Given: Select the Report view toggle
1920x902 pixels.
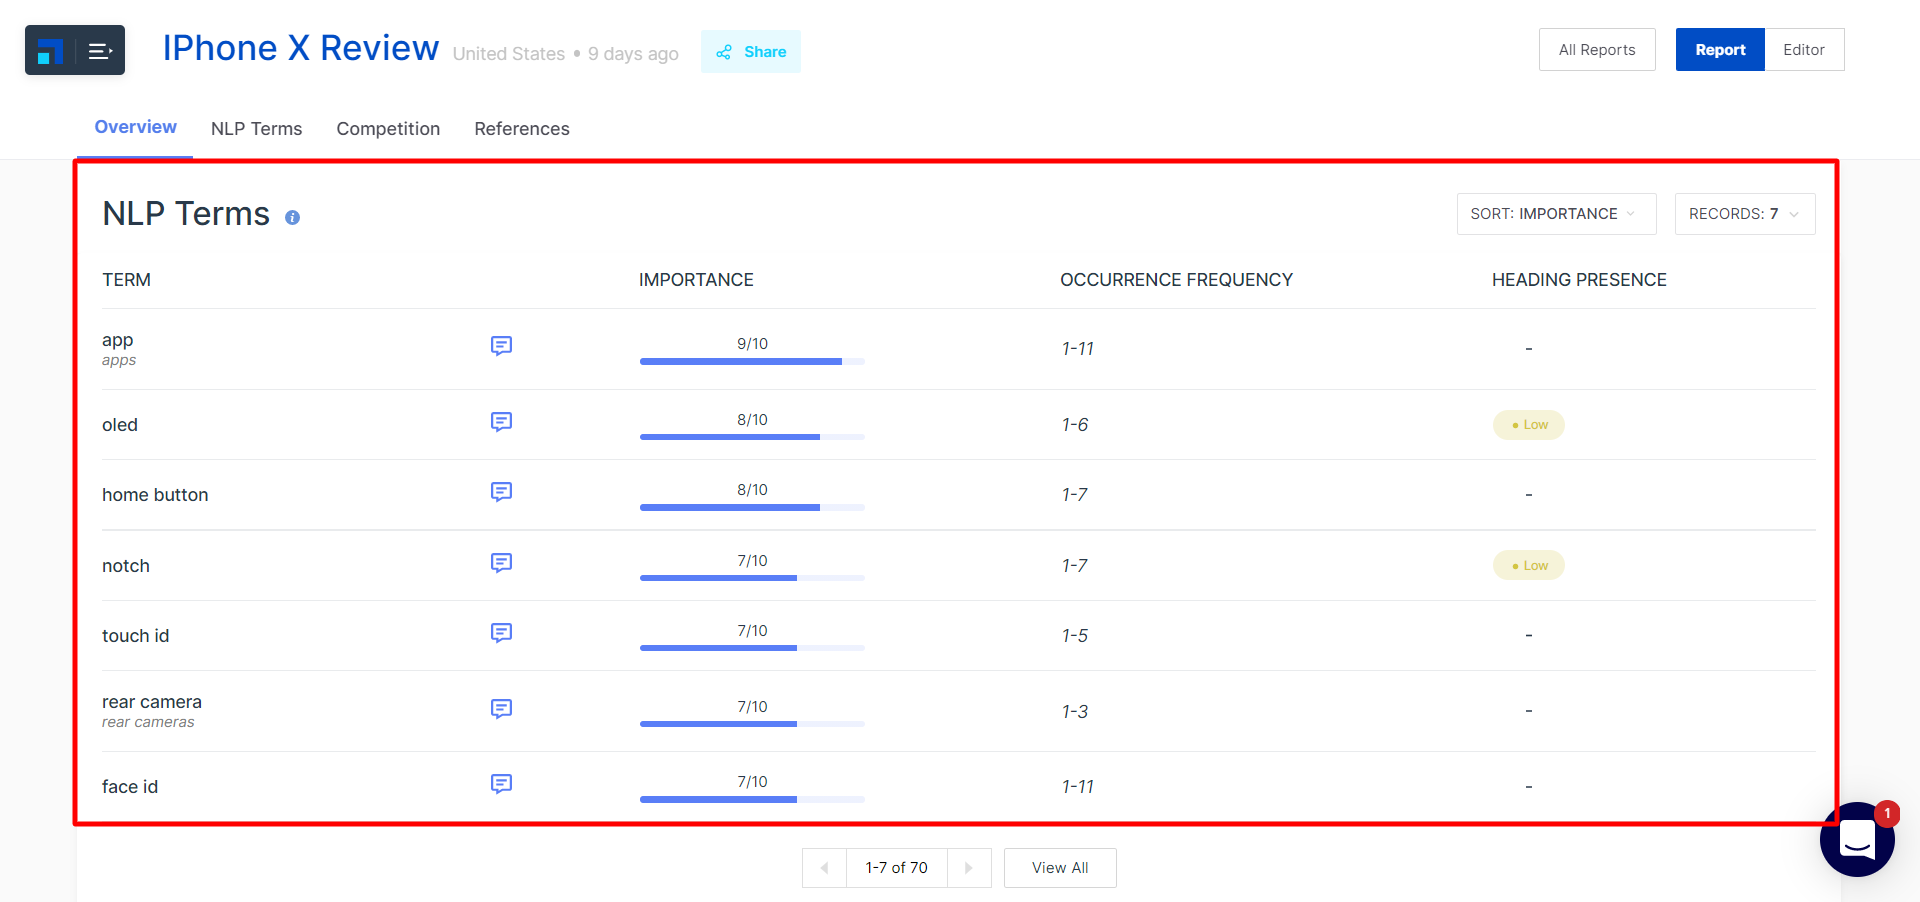Looking at the screenshot, I should coord(1720,50).
